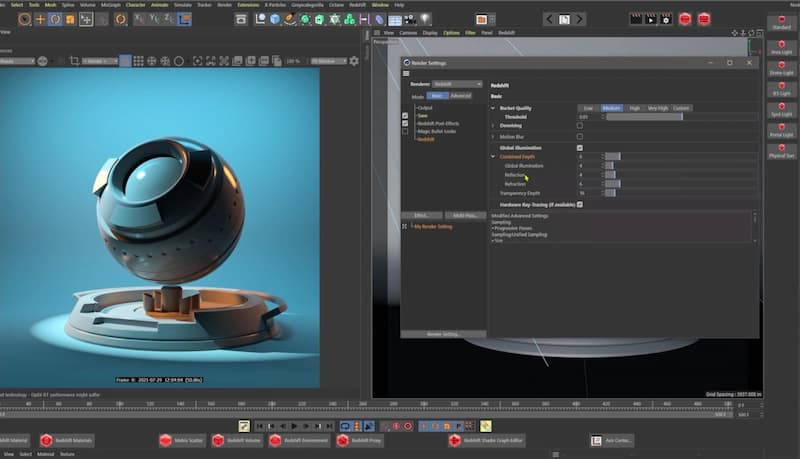This screenshot has width=800, height=459.
Task: Enable the Denoising checkbox
Action: (x=580, y=126)
